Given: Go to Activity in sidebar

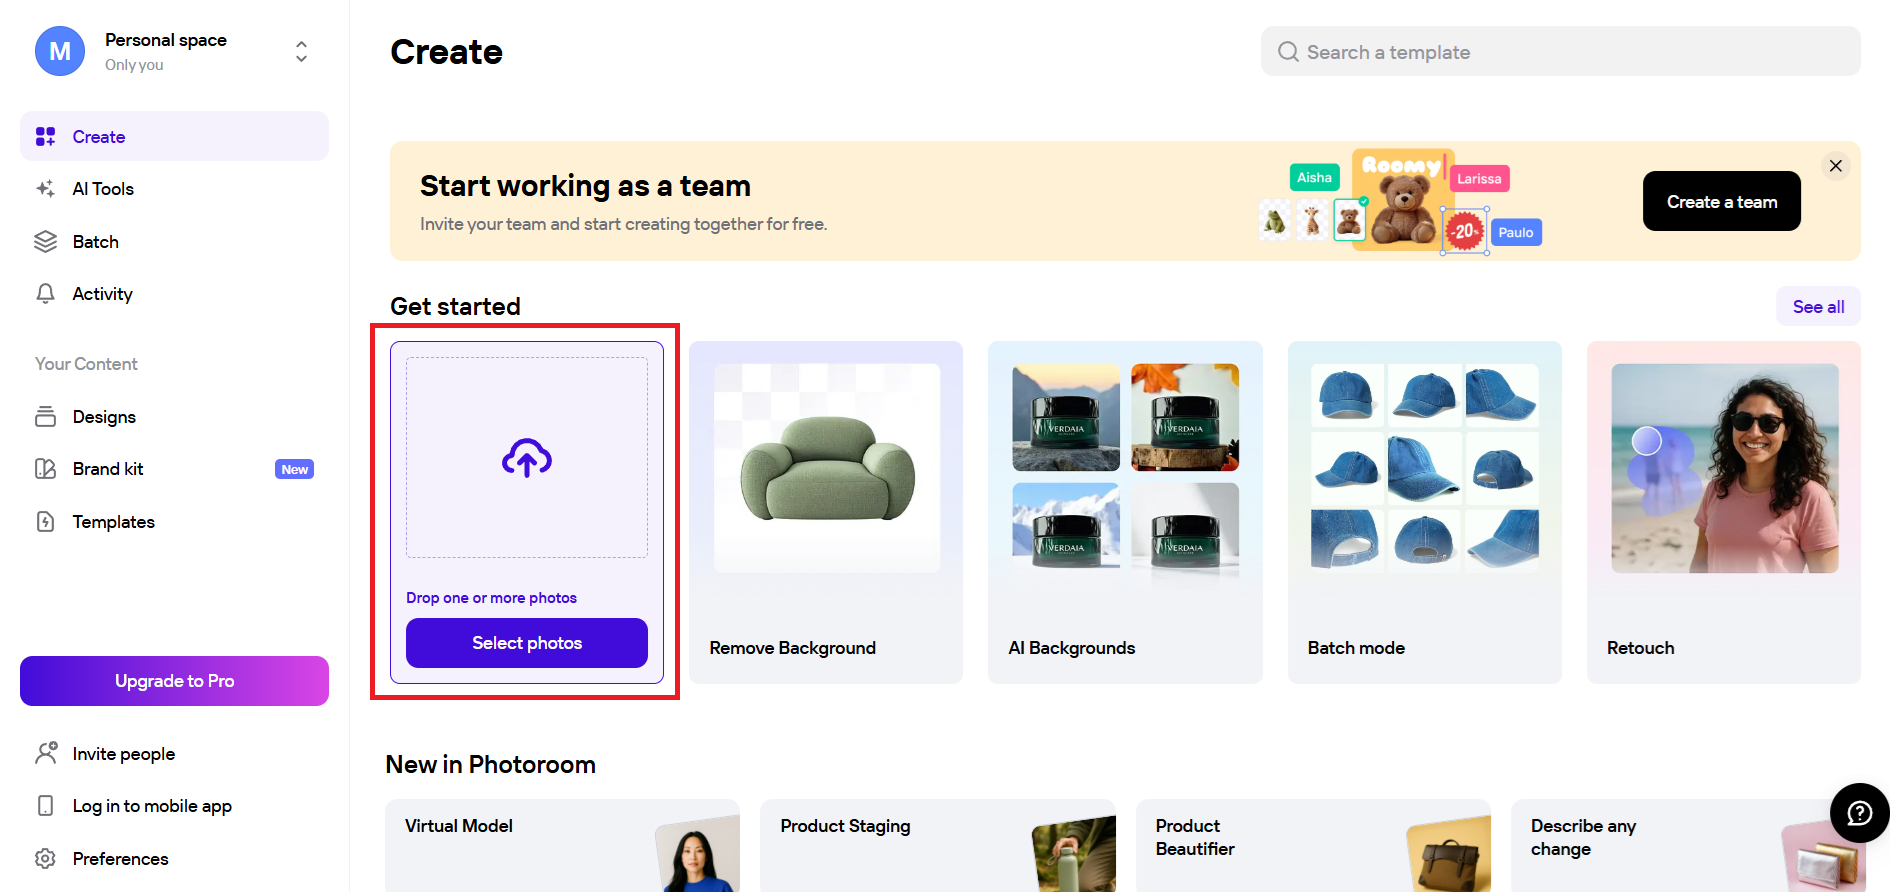Looking at the screenshot, I should pos(174,294).
